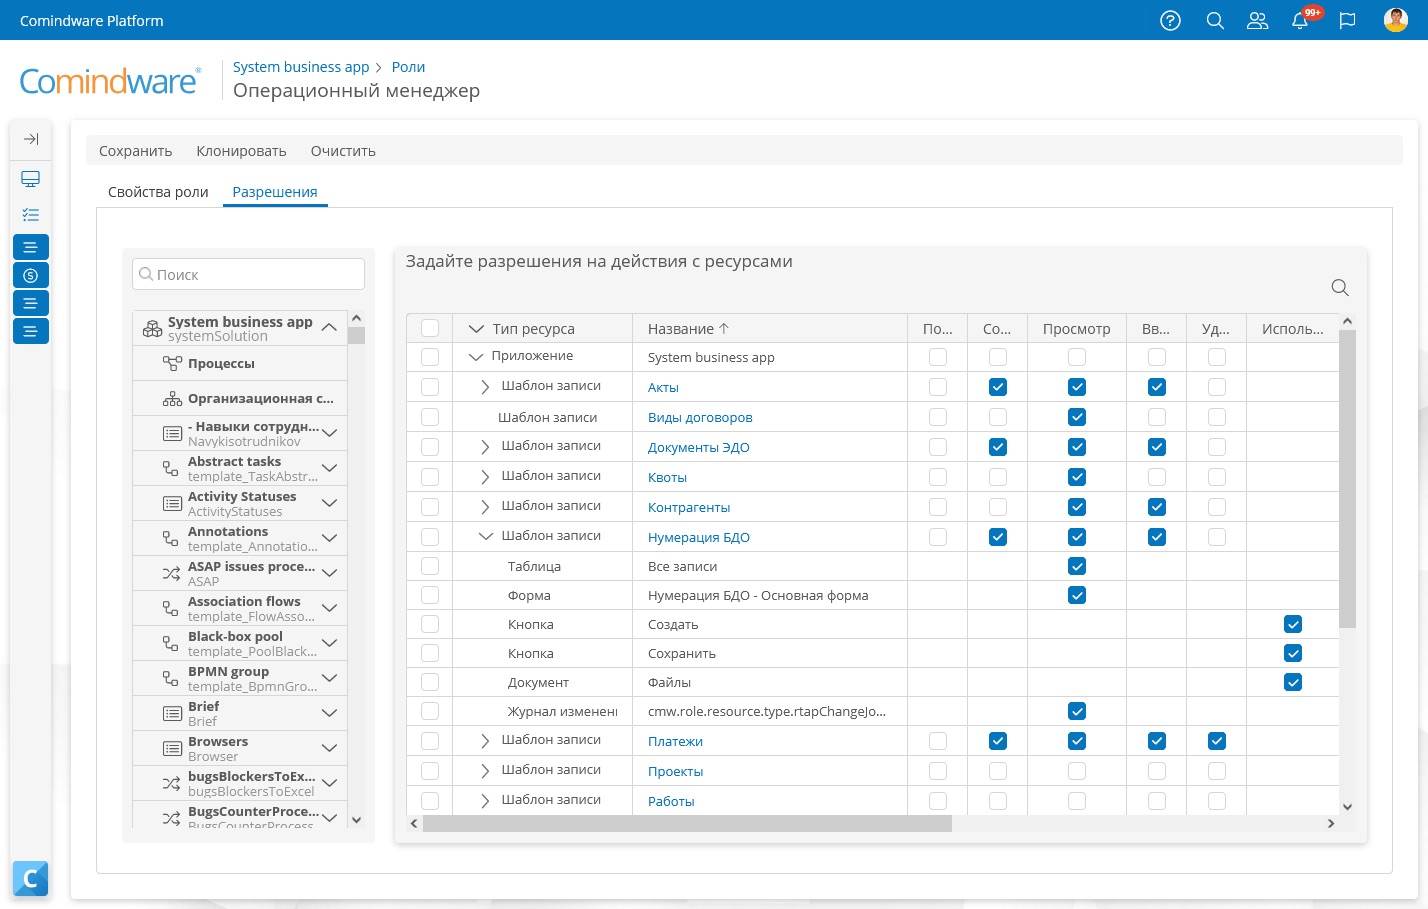The width and height of the screenshot is (1428, 909).
Task: Expand the Акты record template row
Action: point(485,387)
